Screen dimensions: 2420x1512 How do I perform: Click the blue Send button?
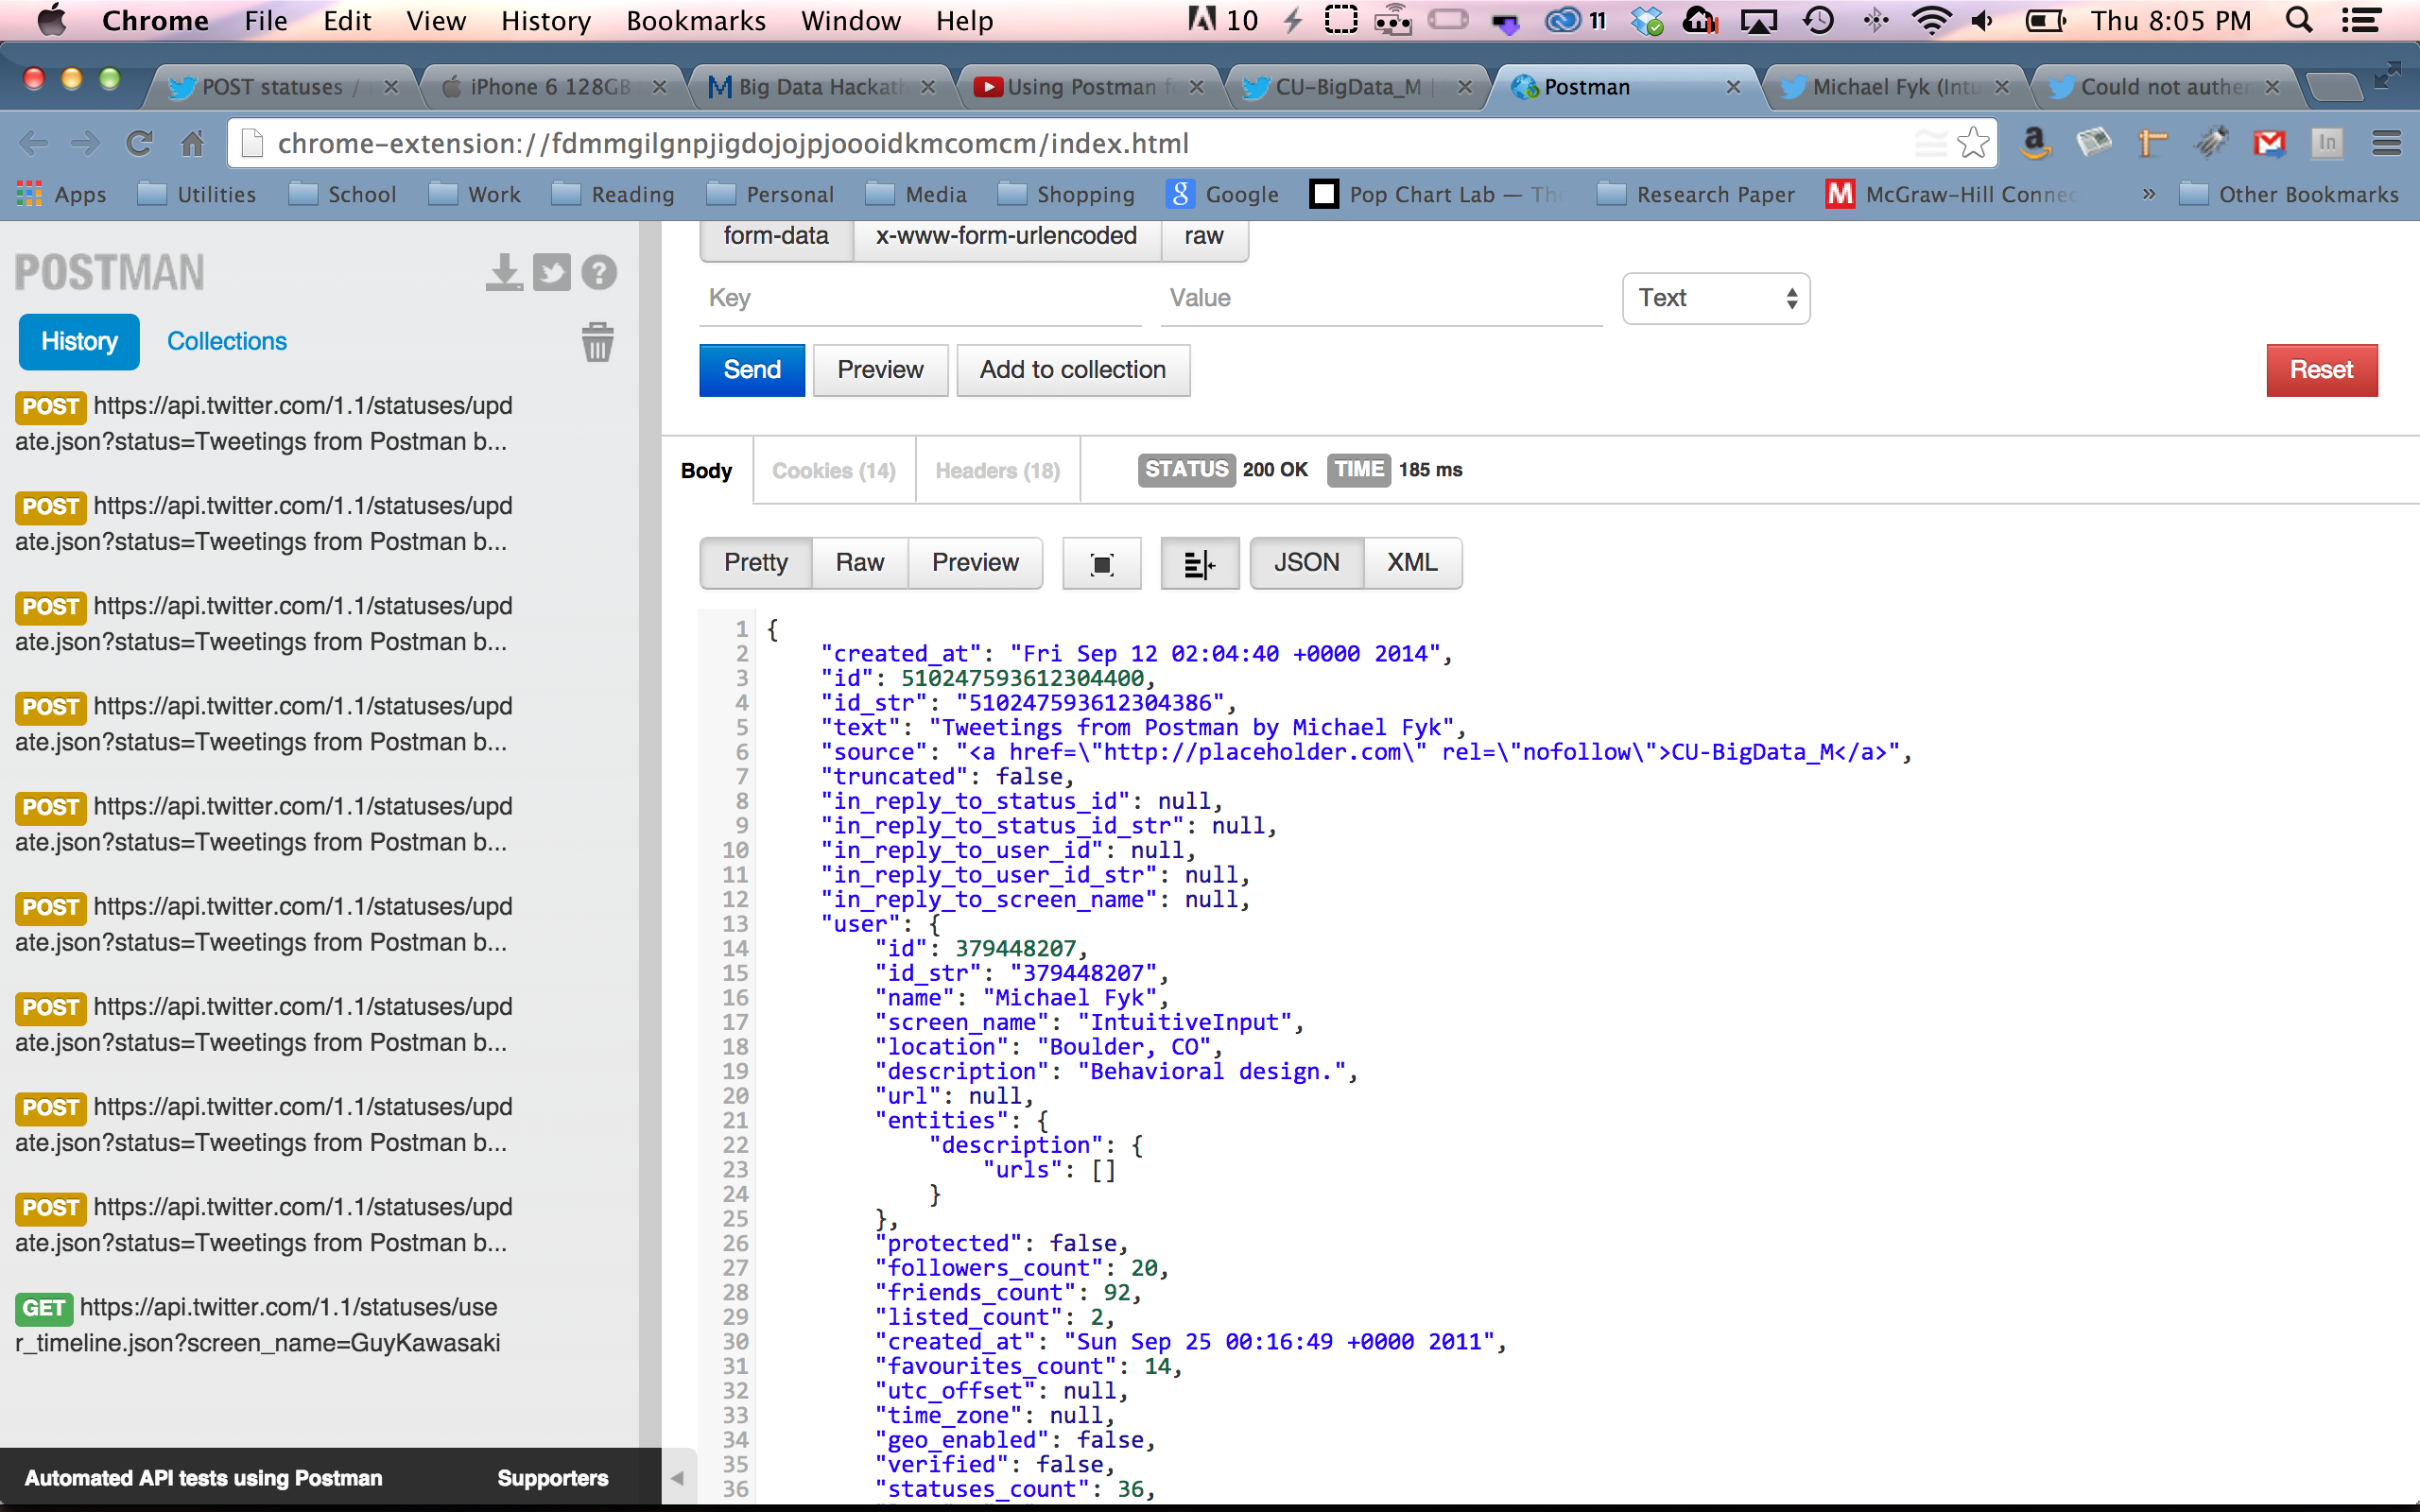[751, 370]
